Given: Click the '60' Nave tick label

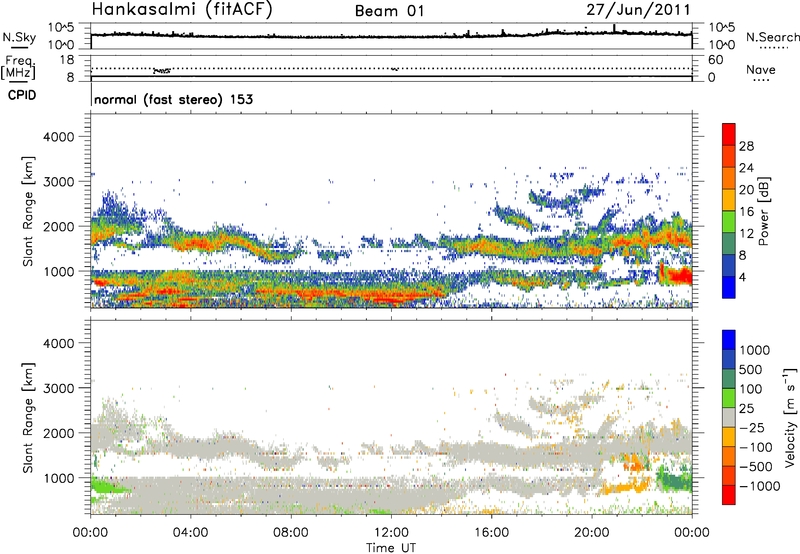Looking at the screenshot, I should click(715, 60).
